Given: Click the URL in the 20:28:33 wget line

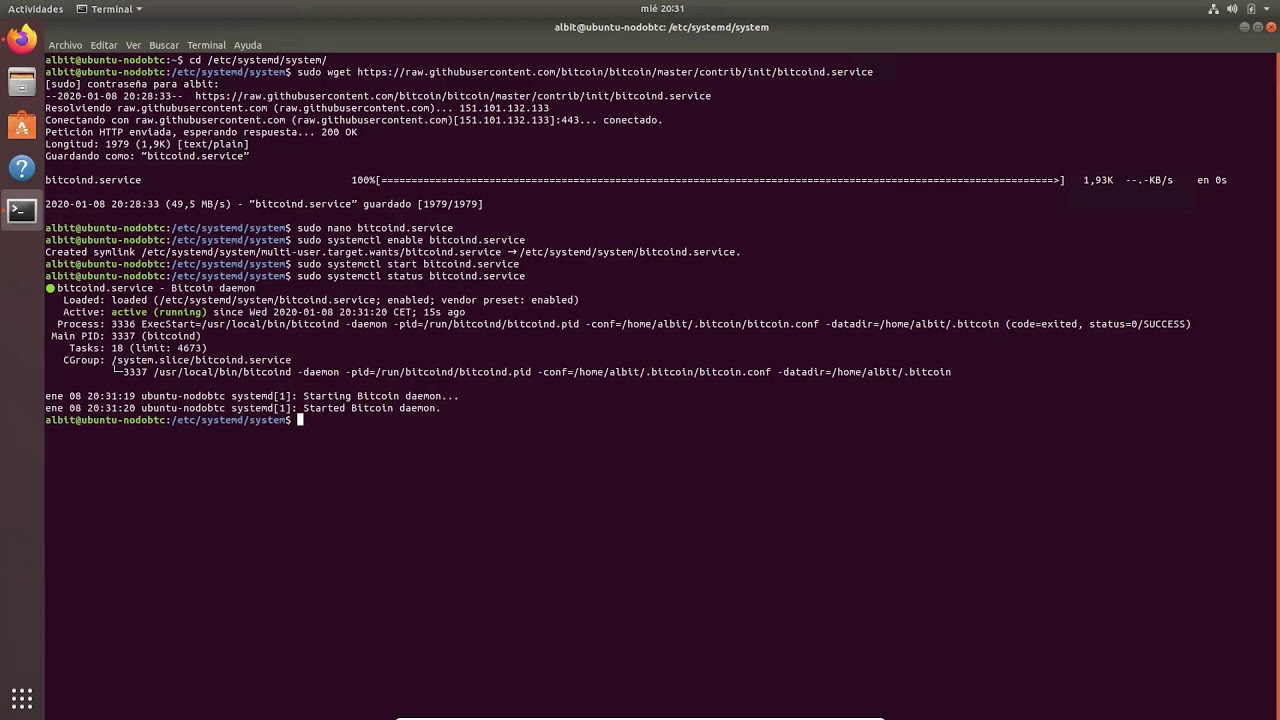Looking at the screenshot, I should [453, 96].
